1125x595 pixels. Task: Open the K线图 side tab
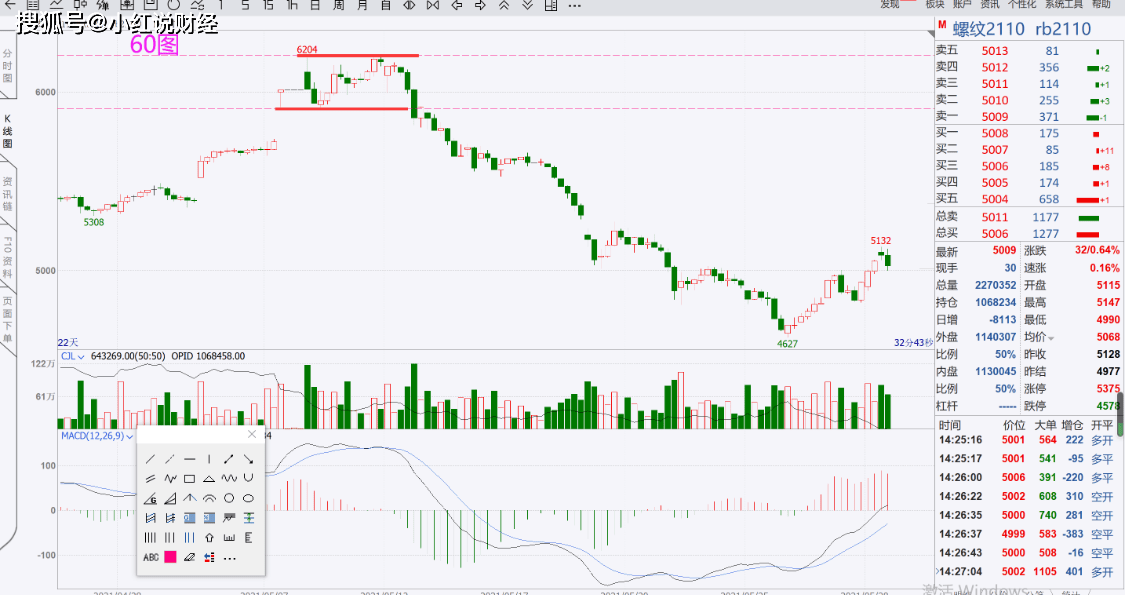8,131
